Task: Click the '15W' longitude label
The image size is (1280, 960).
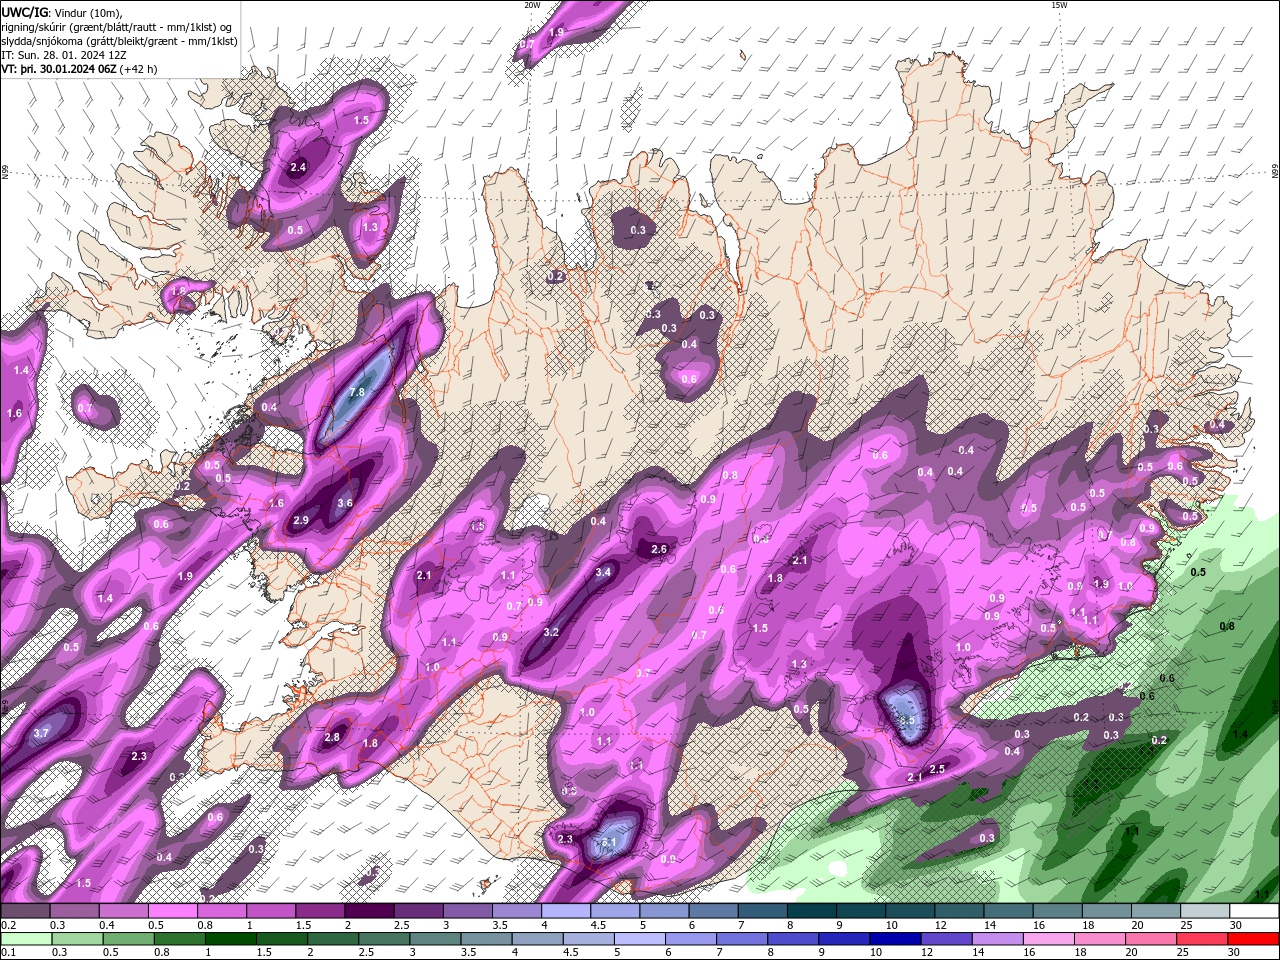Action: pos(1059,5)
